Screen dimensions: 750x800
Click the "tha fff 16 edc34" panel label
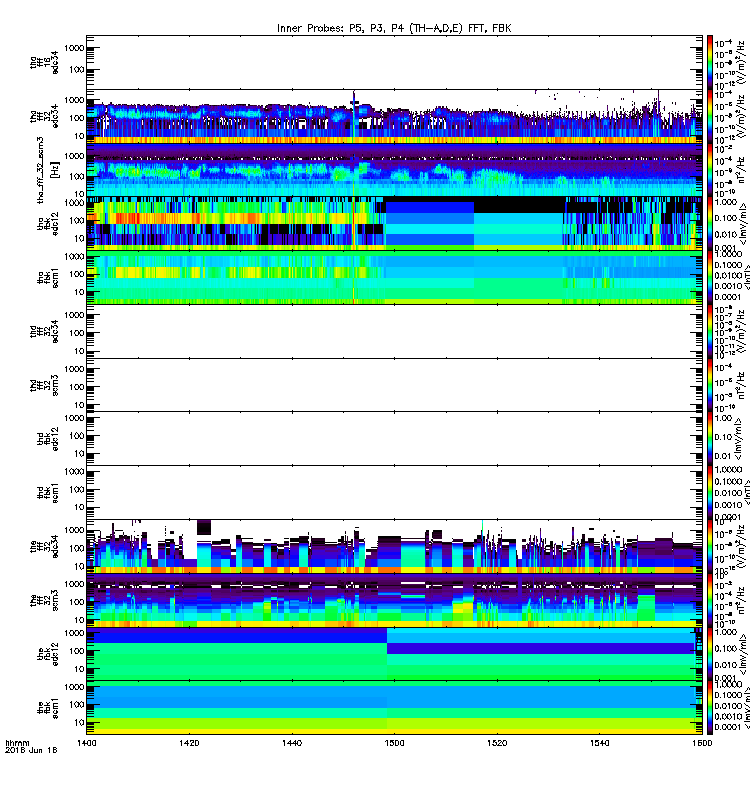click(44, 62)
